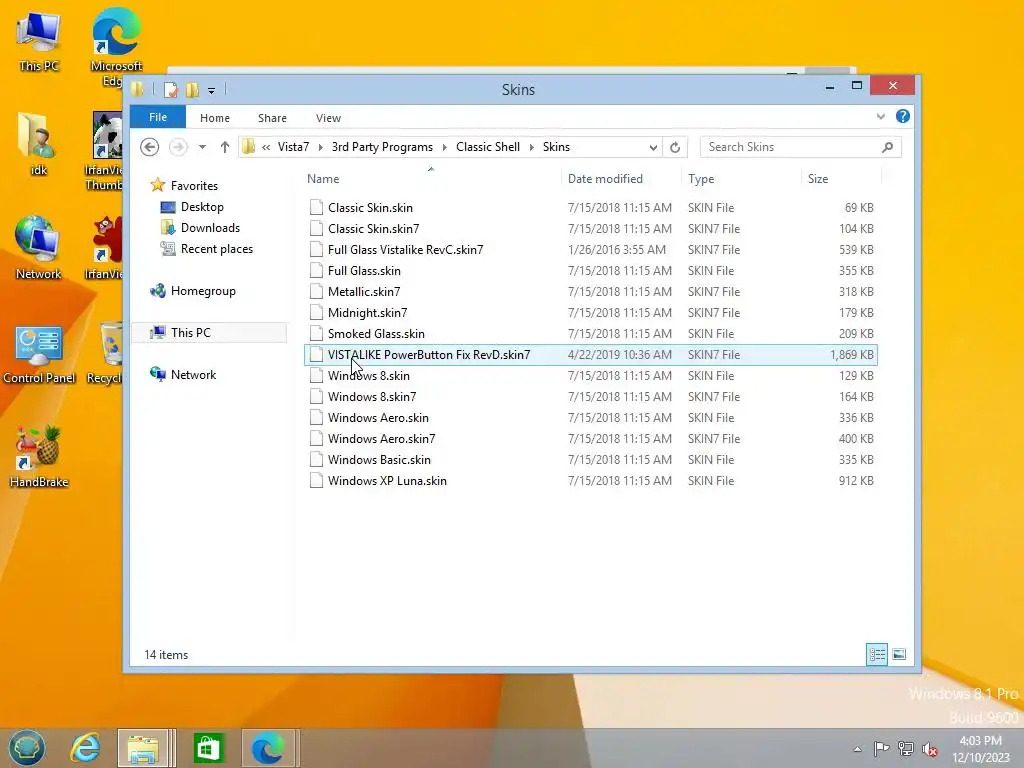Show hidden tray icons arrow

click(857, 749)
